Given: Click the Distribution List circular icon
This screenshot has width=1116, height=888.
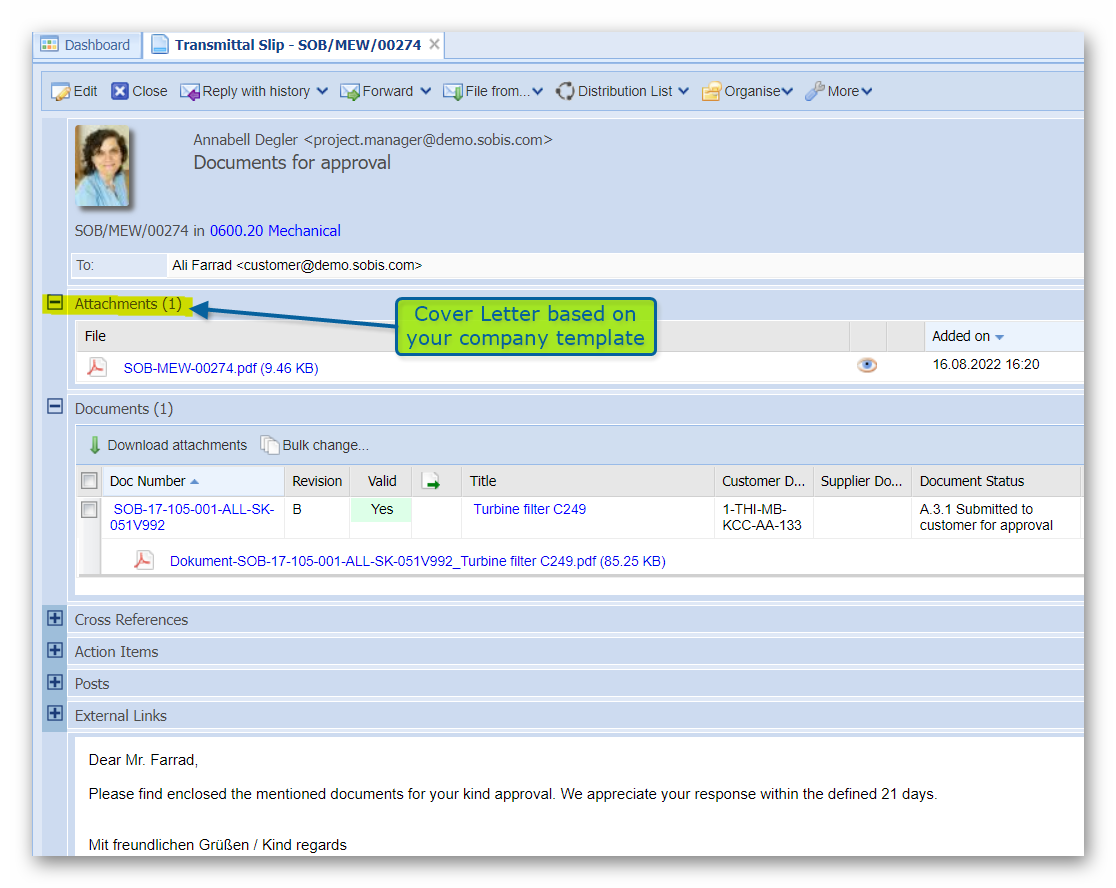Looking at the screenshot, I should point(565,91).
